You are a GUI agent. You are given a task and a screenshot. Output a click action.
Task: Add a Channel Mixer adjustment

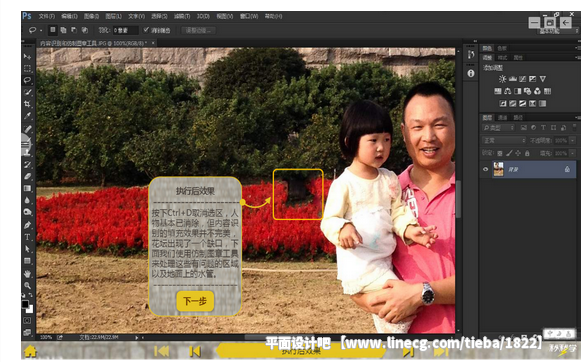537,91
